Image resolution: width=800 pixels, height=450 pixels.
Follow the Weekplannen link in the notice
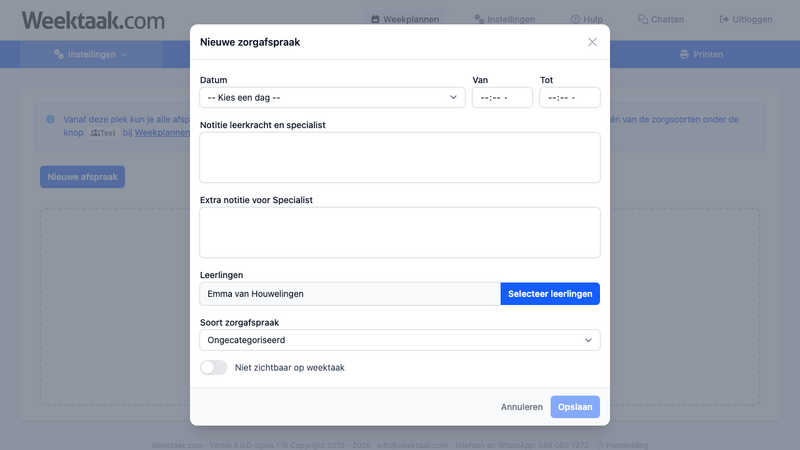[x=162, y=133]
